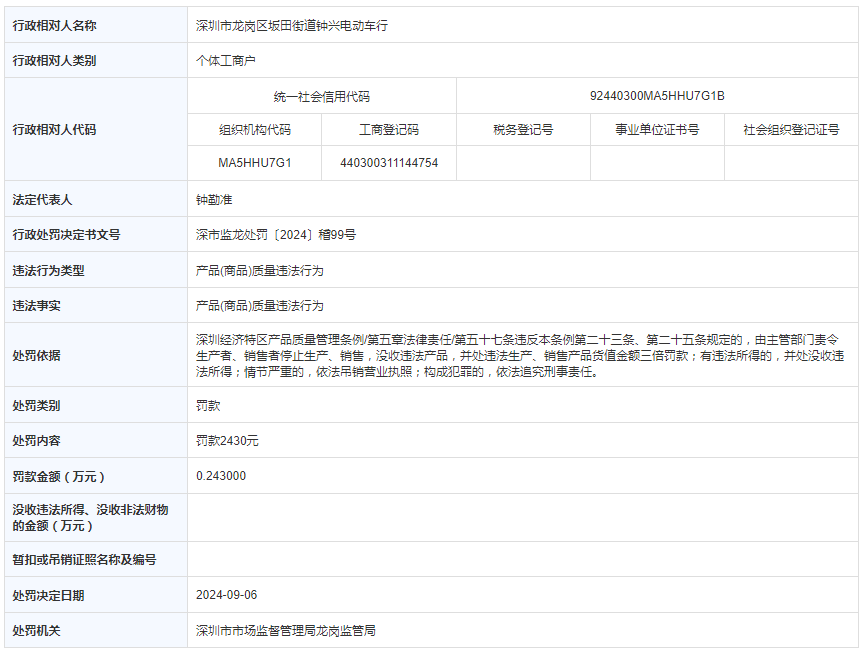Click the 处罚依据 legal basis paragraph

pos(520,356)
